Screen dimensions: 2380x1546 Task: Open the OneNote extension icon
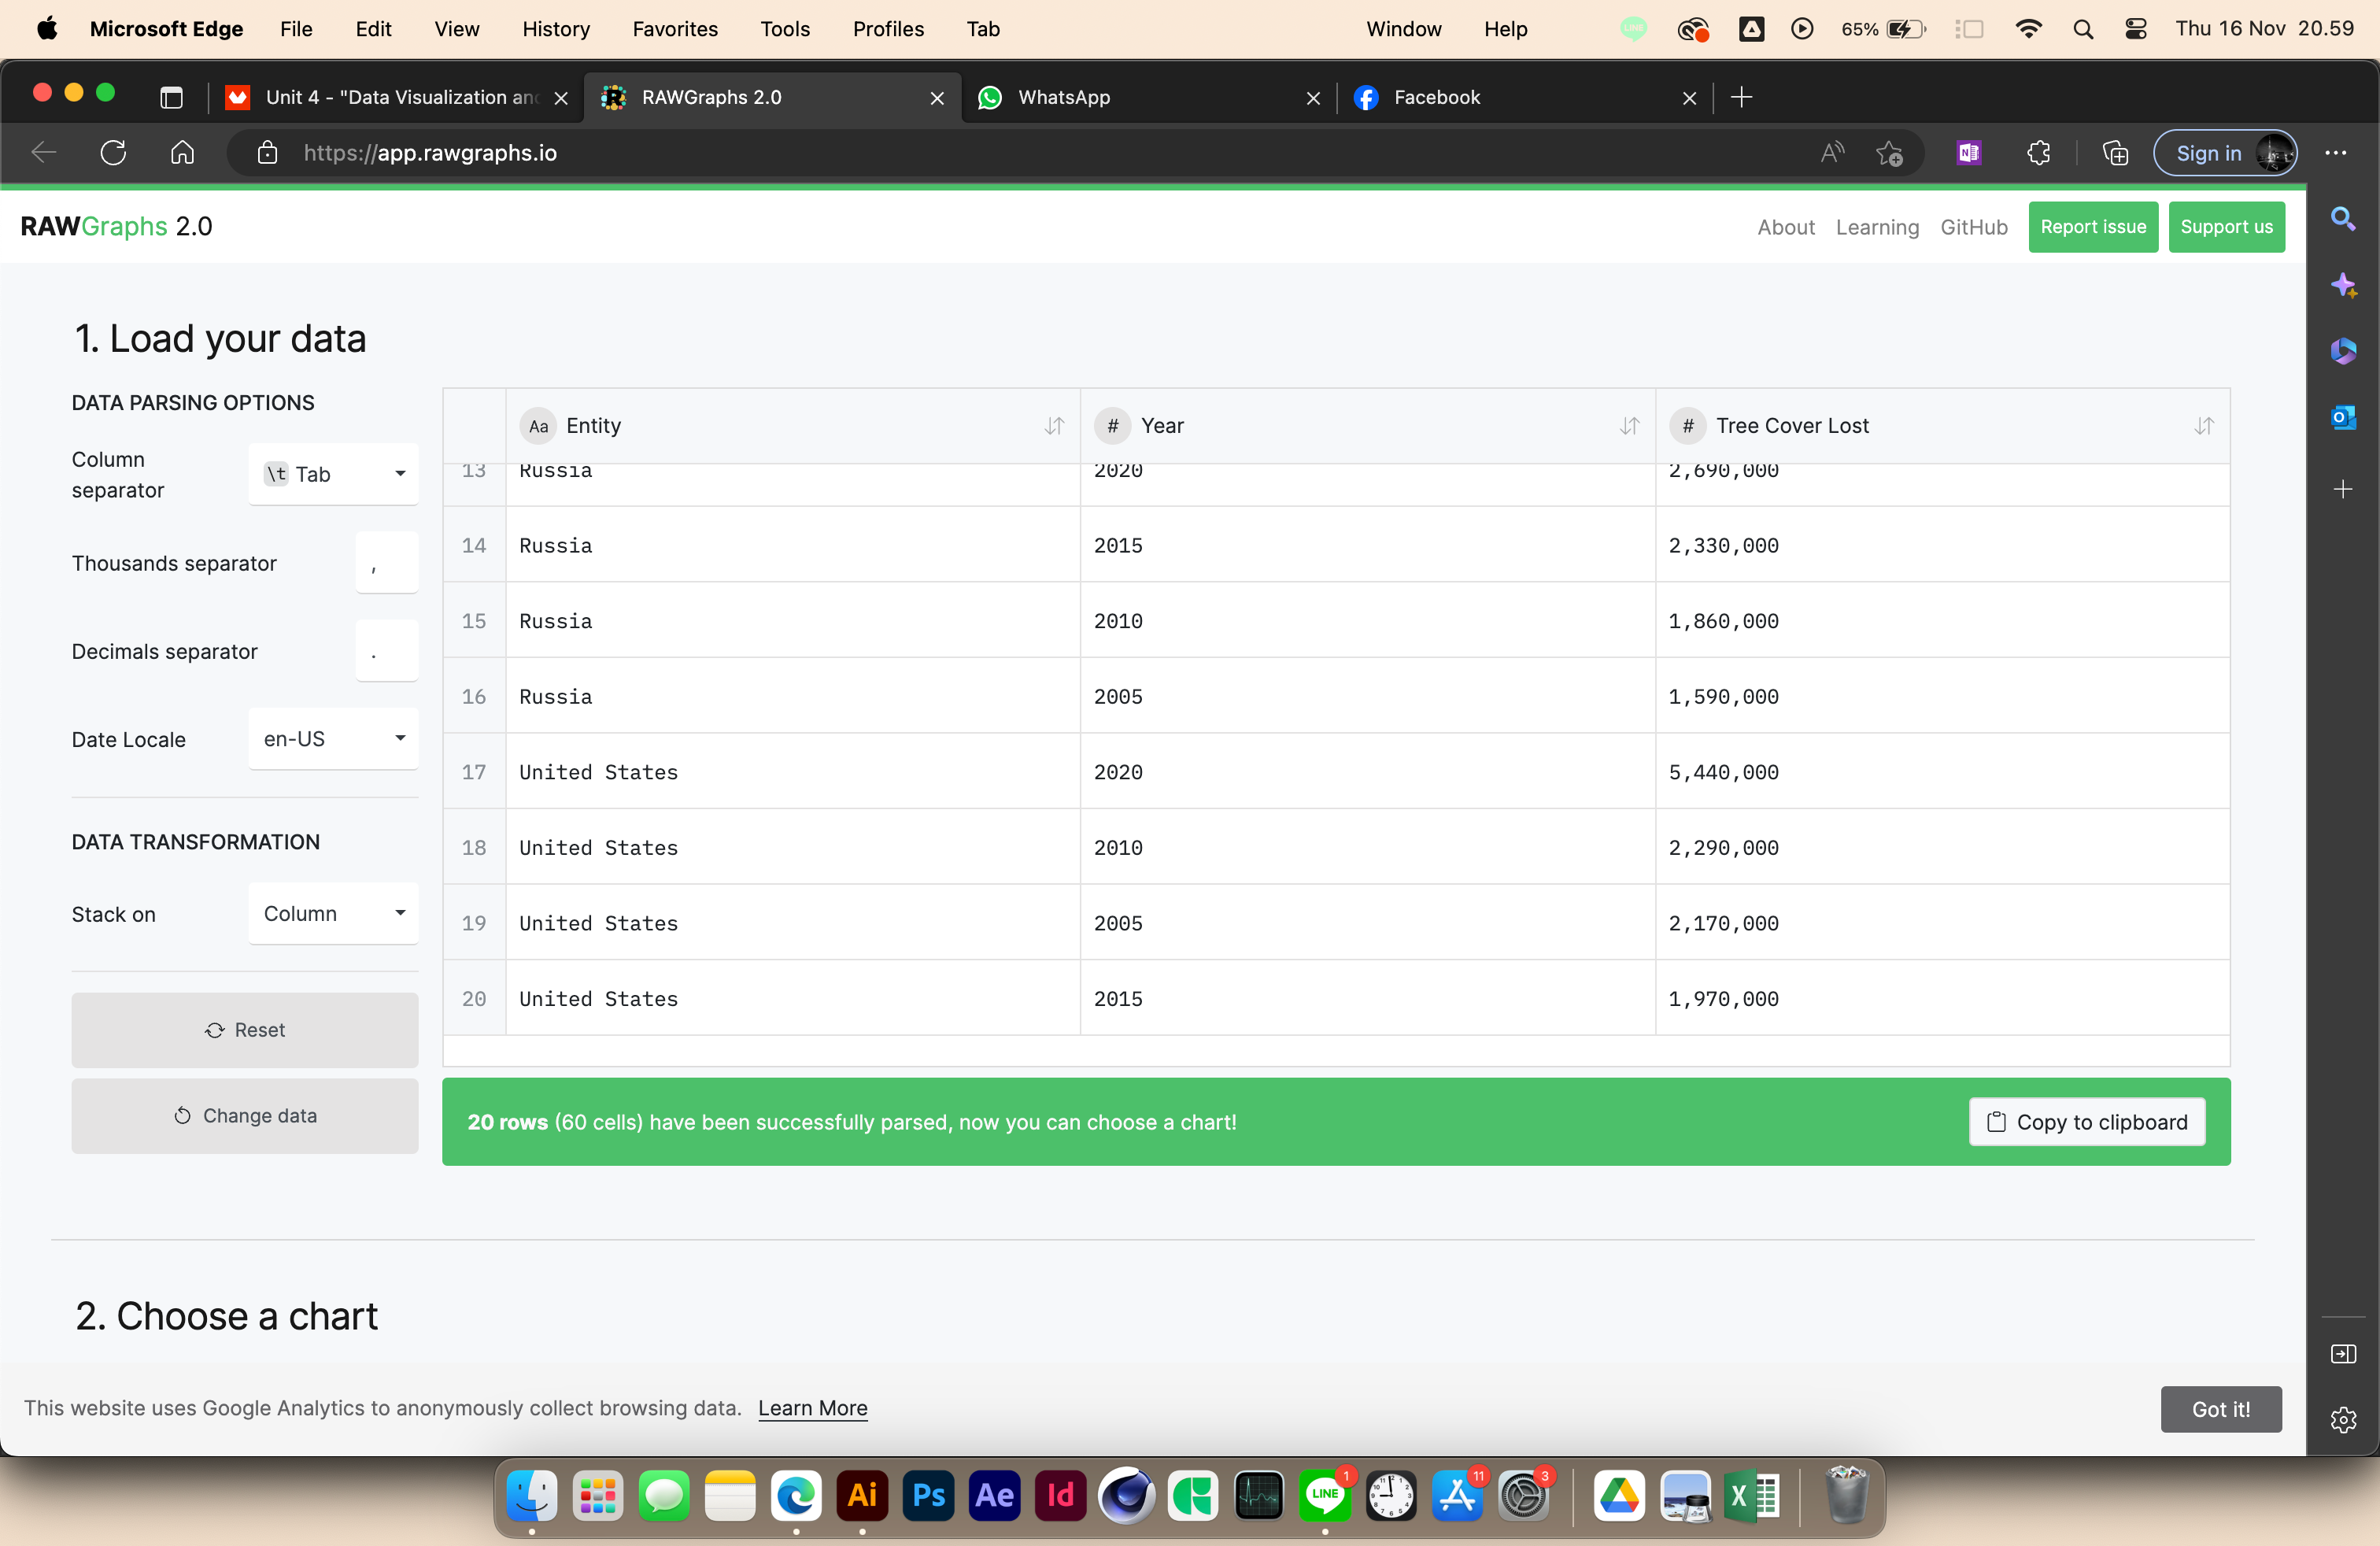coord(1968,153)
